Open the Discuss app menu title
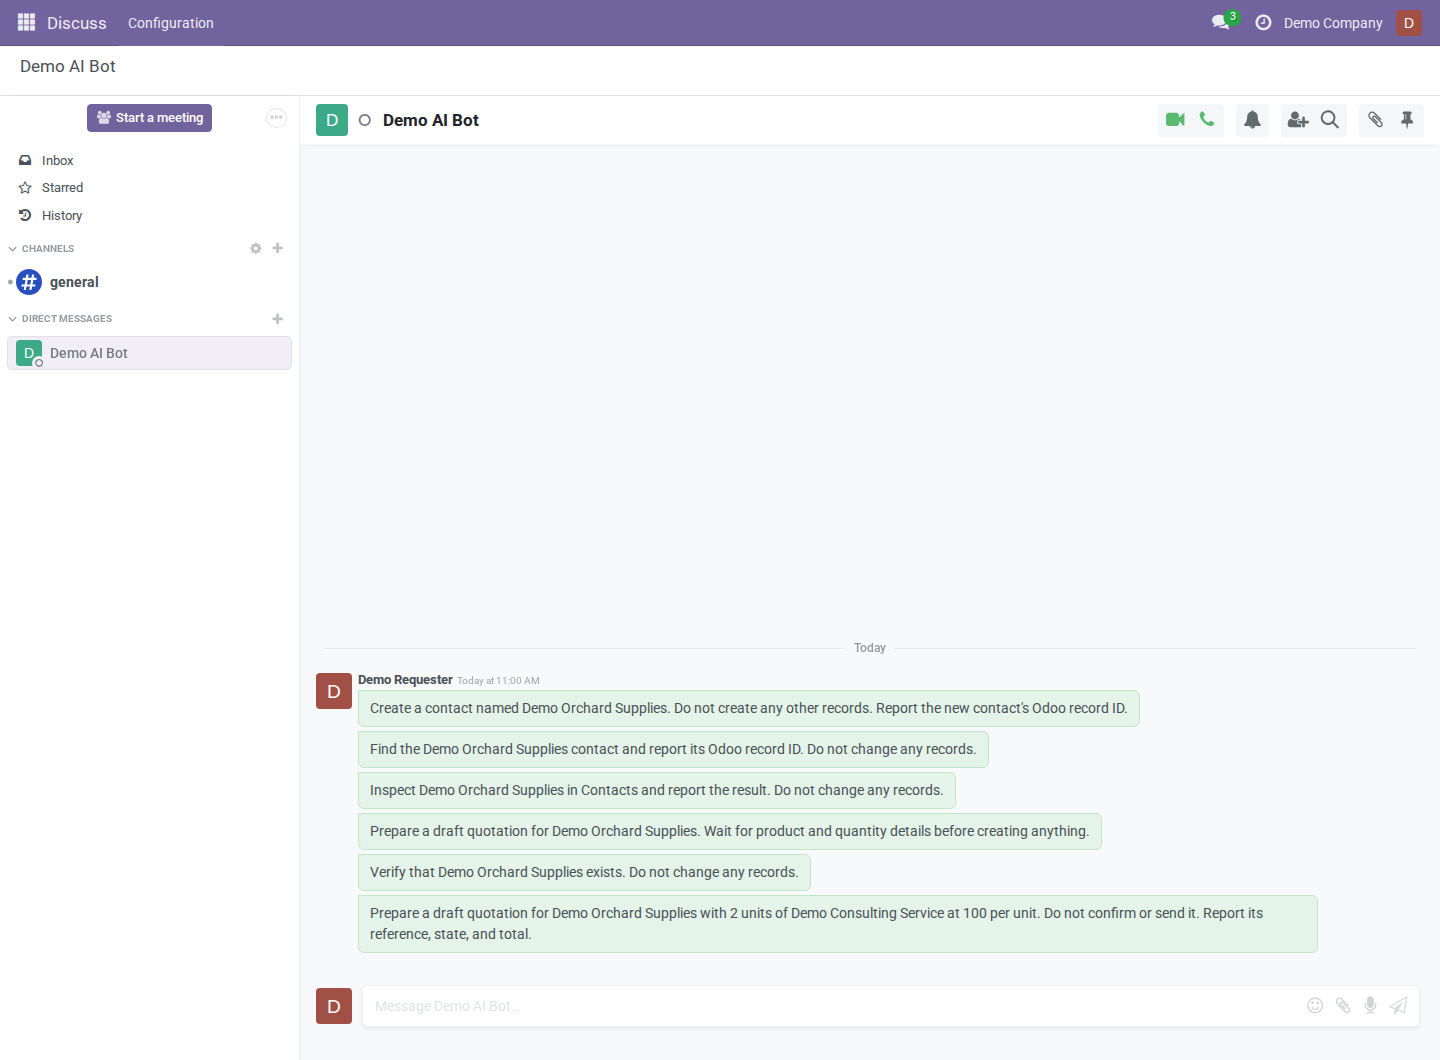The width and height of the screenshot is (1440, 1060). 77,23
